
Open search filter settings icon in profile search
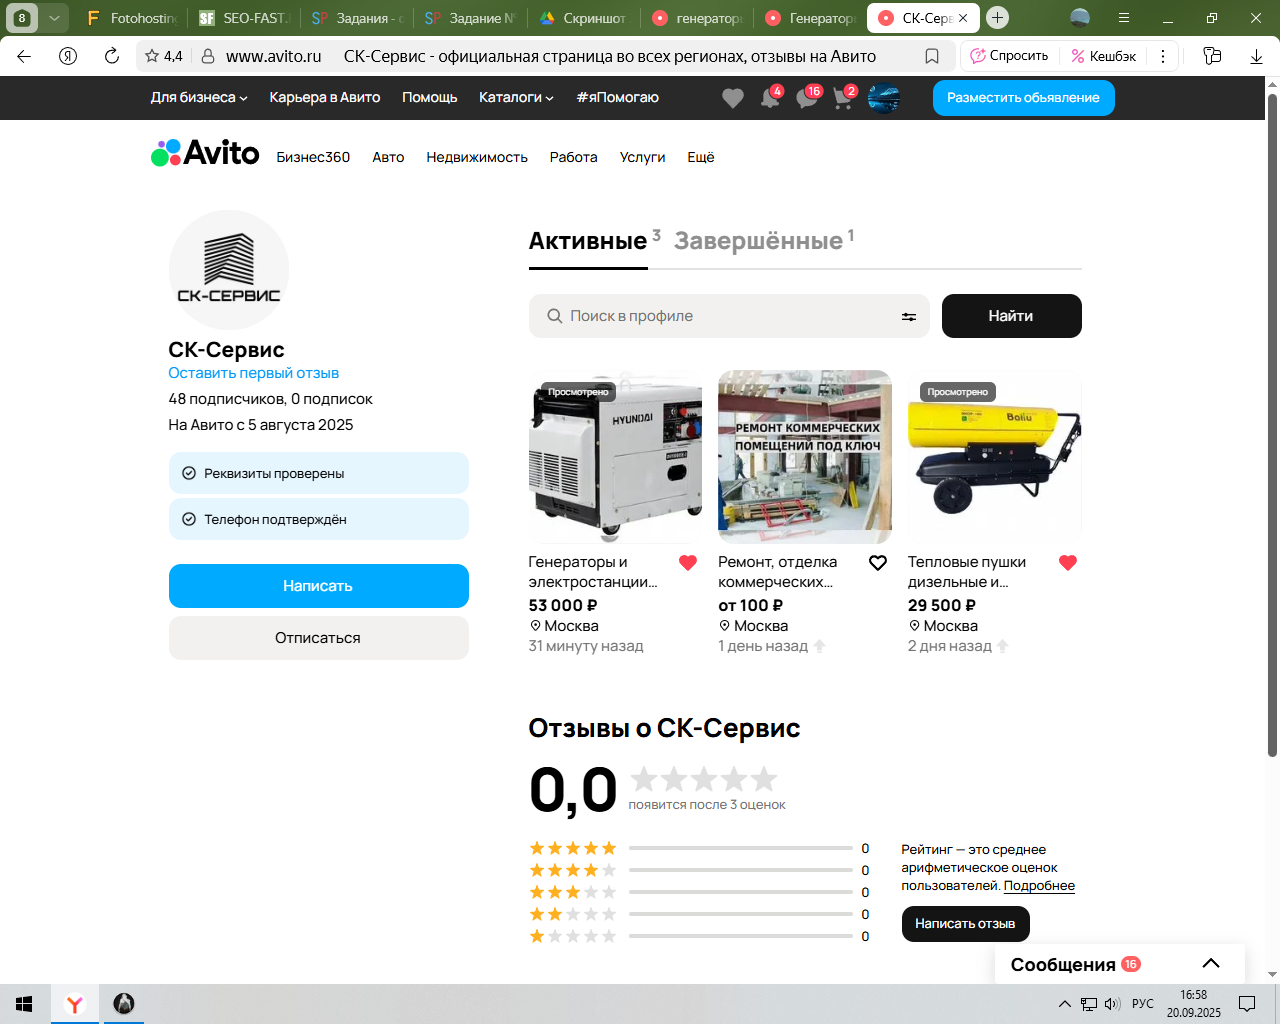tap(909, 316)
